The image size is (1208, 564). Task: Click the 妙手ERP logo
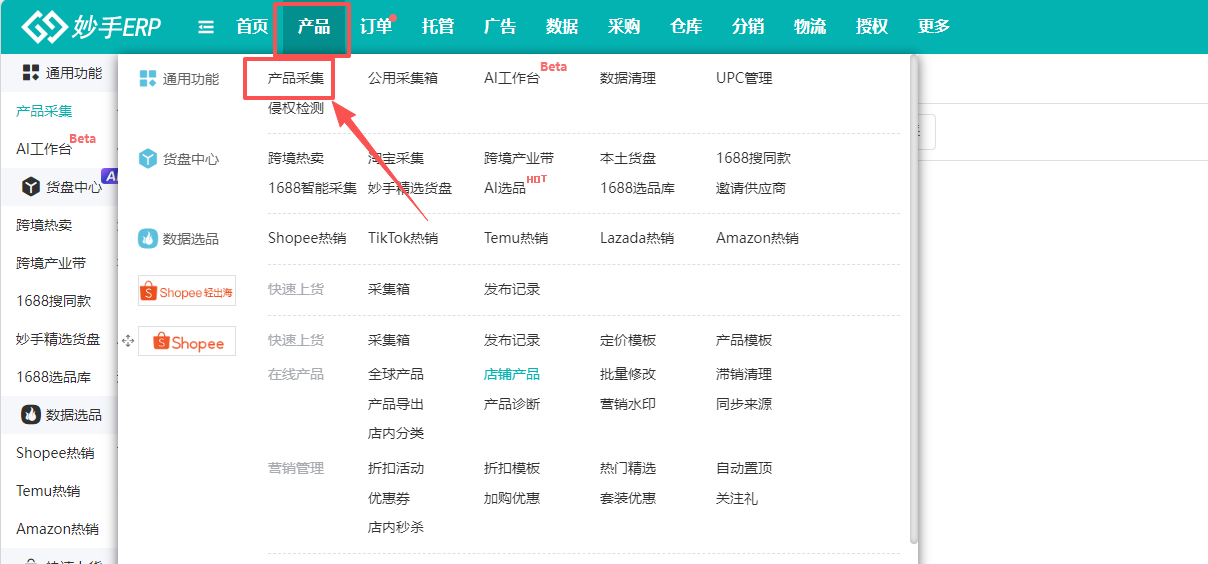[91, 27]
